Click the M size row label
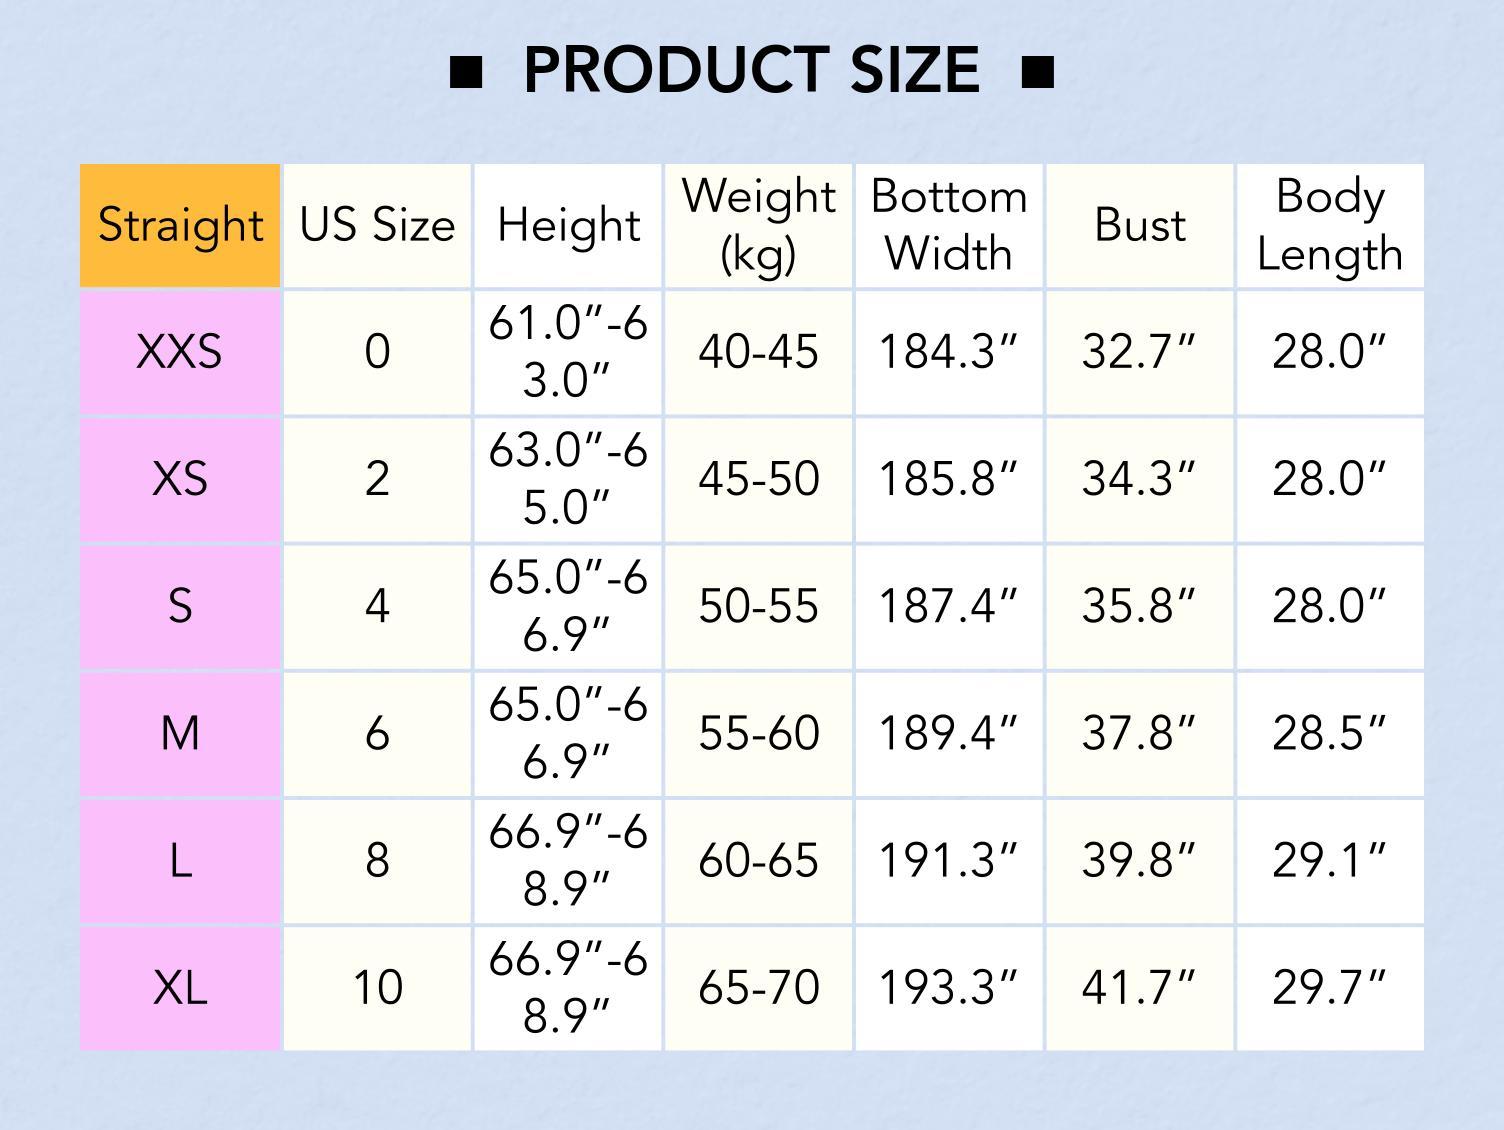1504x1130 pixels. [x=180, y=733]
